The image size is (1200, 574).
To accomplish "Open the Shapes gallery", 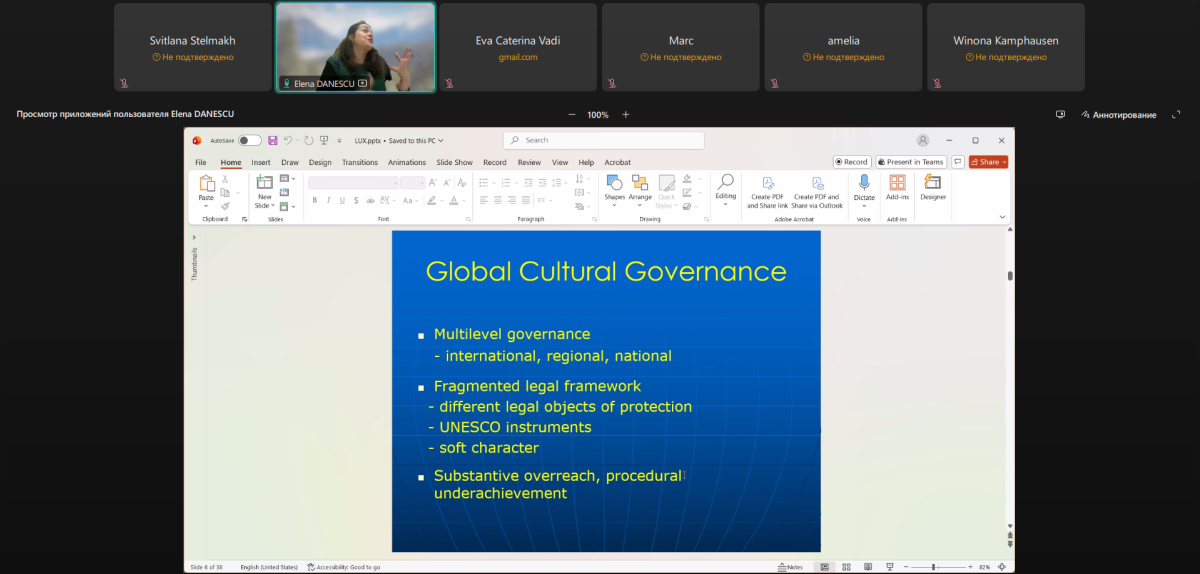I will 614,183.
